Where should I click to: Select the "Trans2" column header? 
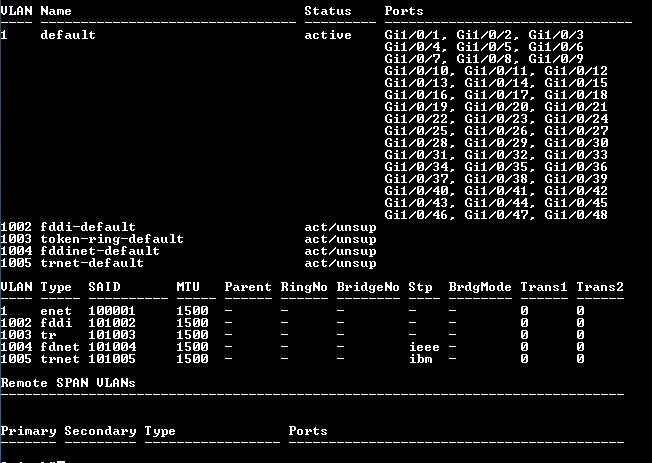(600, 287)
